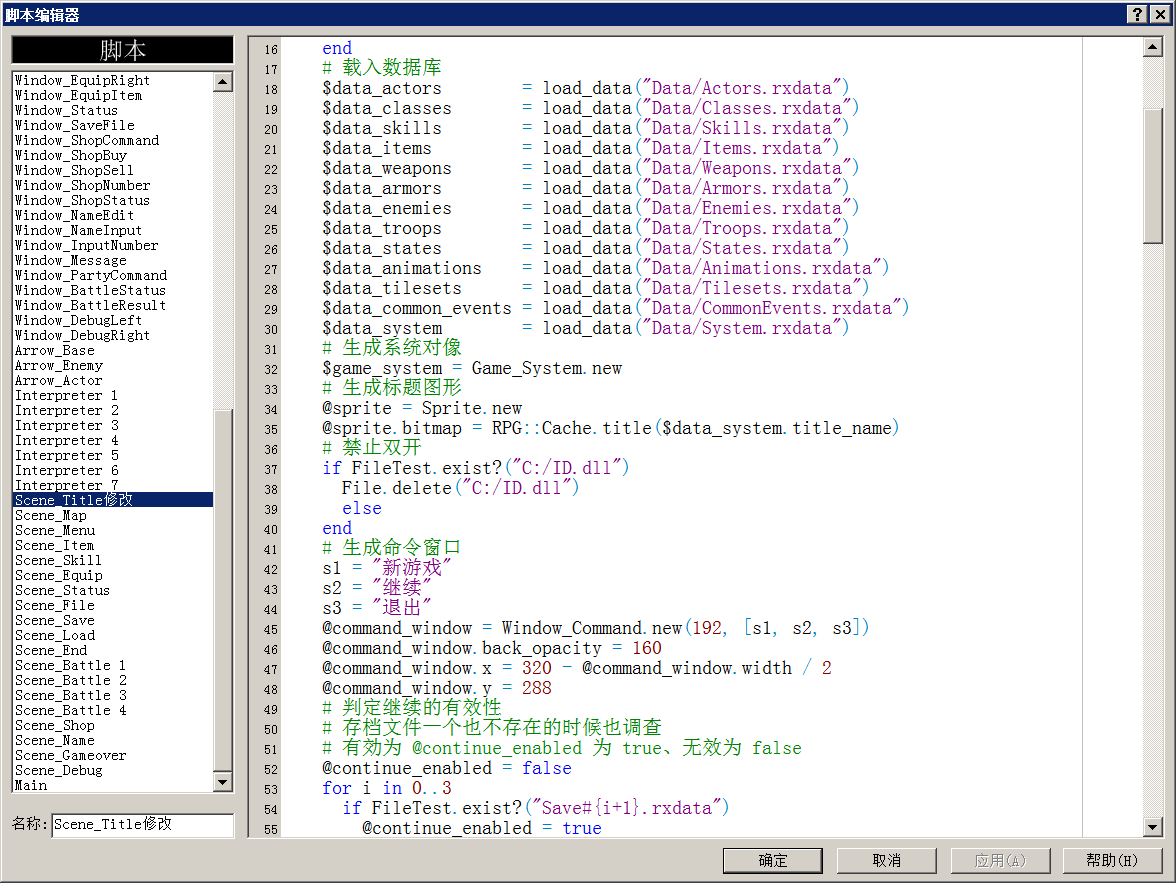Click the code editor scroll-up arrow
Viewport: 1176px width, 883px height.
1153,47
